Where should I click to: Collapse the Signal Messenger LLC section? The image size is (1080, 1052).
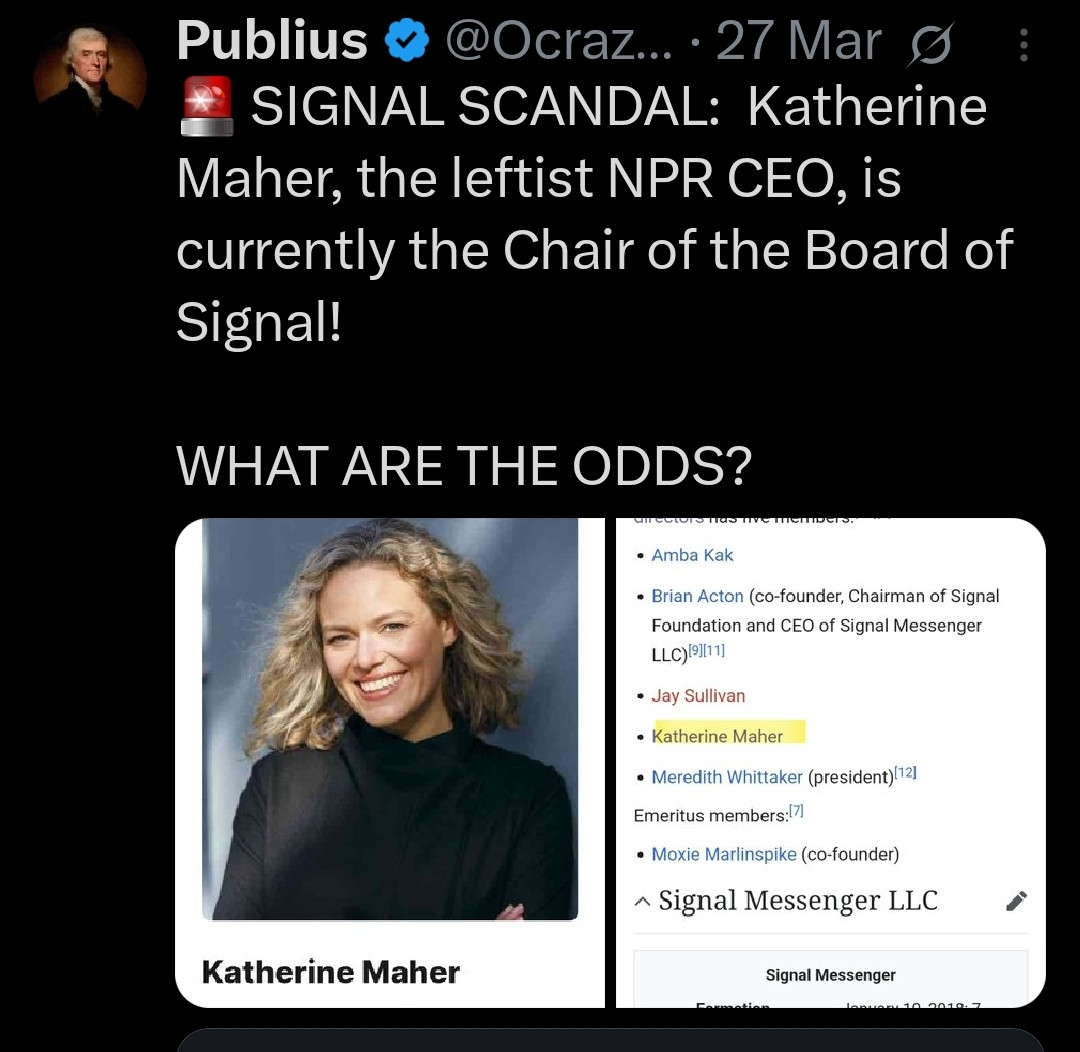(x=643, y=902)
